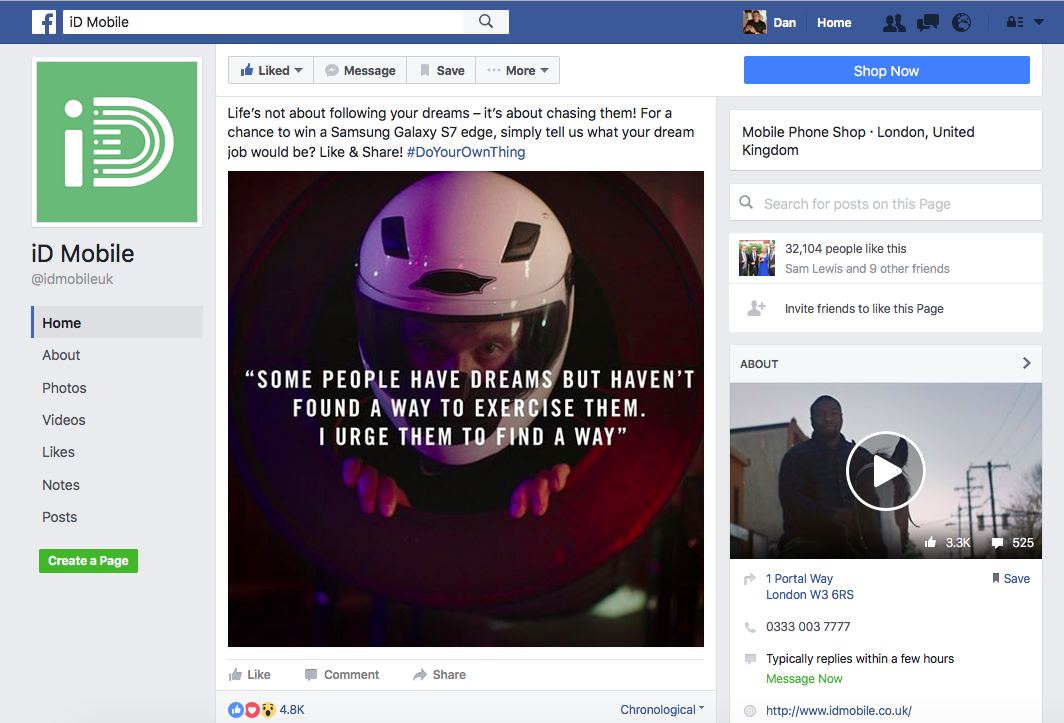Click the search field containing iD Mobile

(263, 22)
